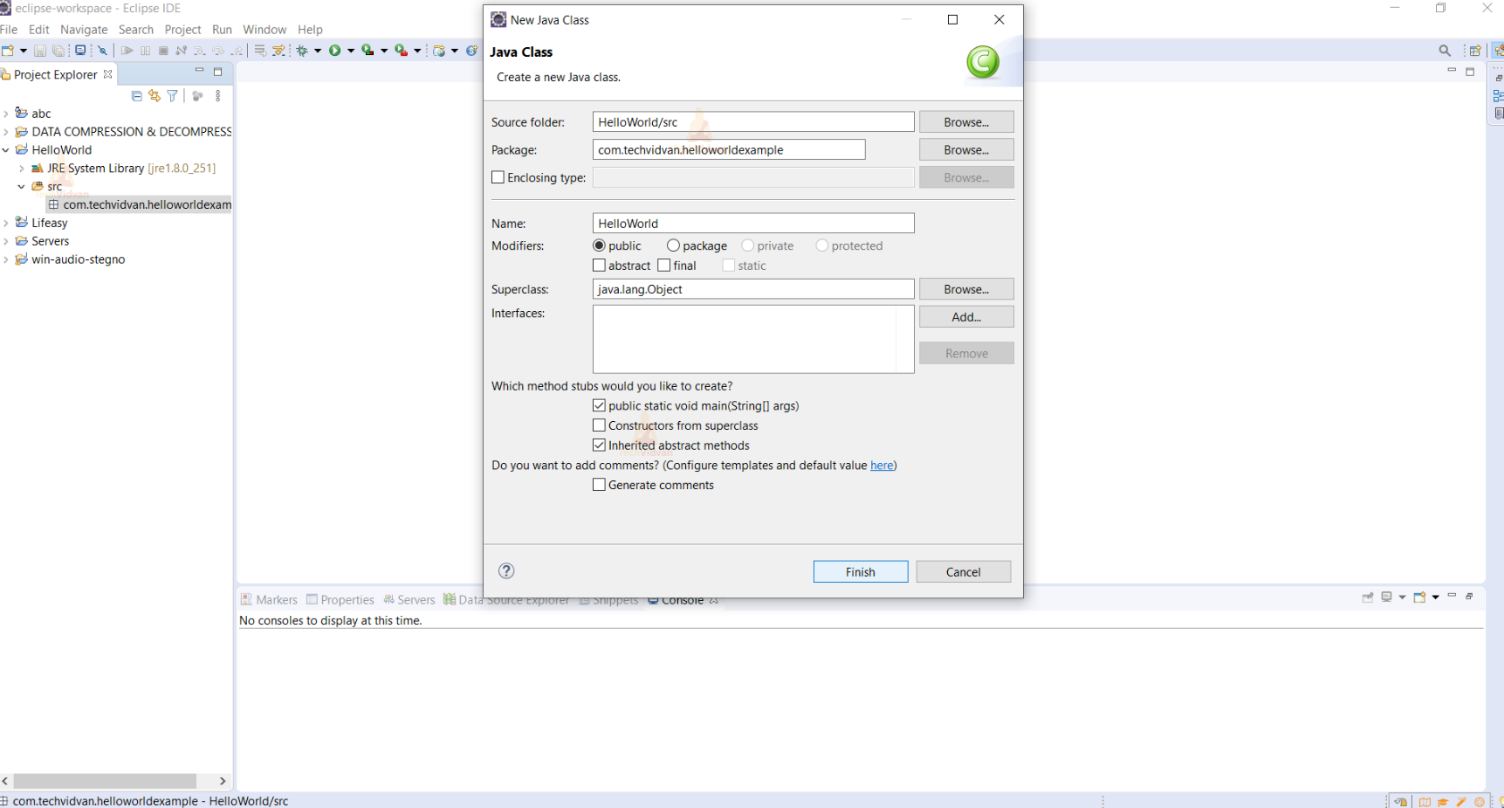Click the Coverage run icon
The image size is (1504, 808).
click(x=367, y=50)
